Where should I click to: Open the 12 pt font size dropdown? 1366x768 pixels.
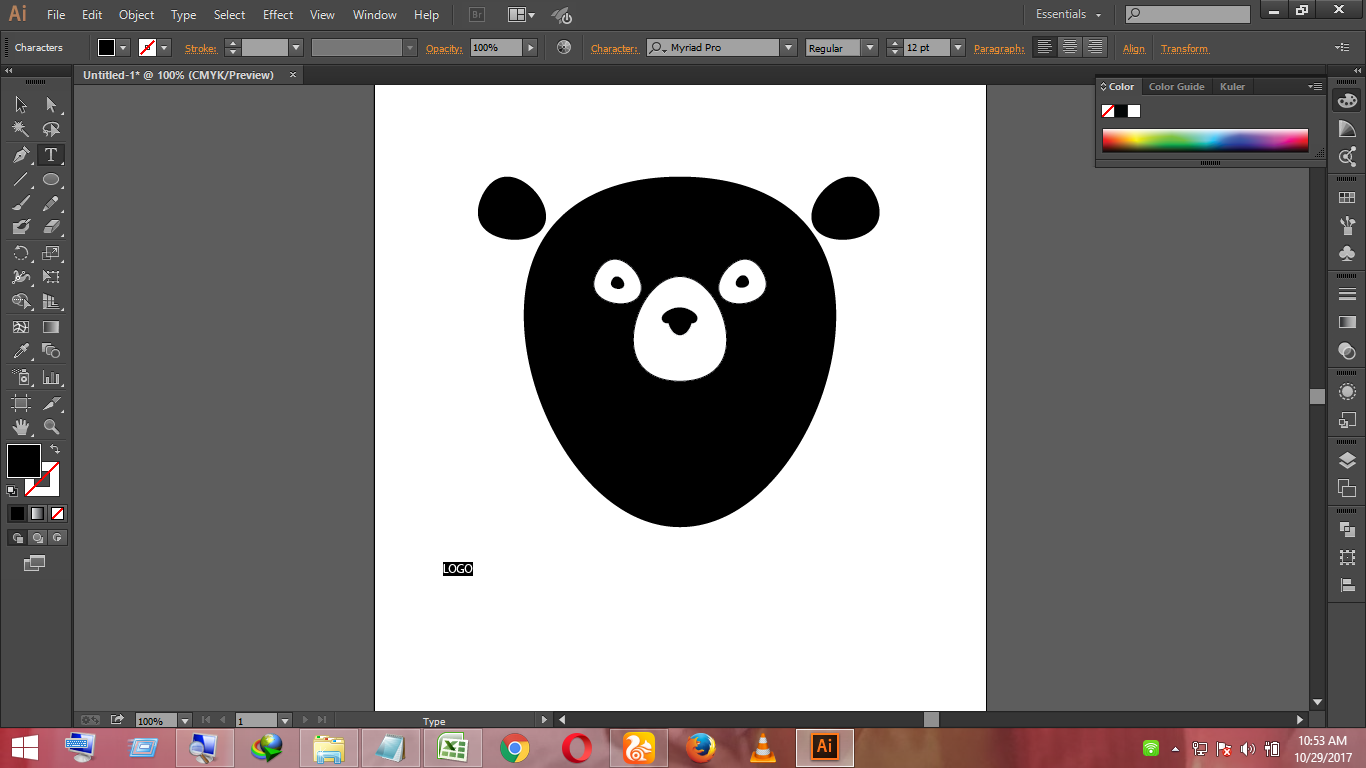coord(958,47)
